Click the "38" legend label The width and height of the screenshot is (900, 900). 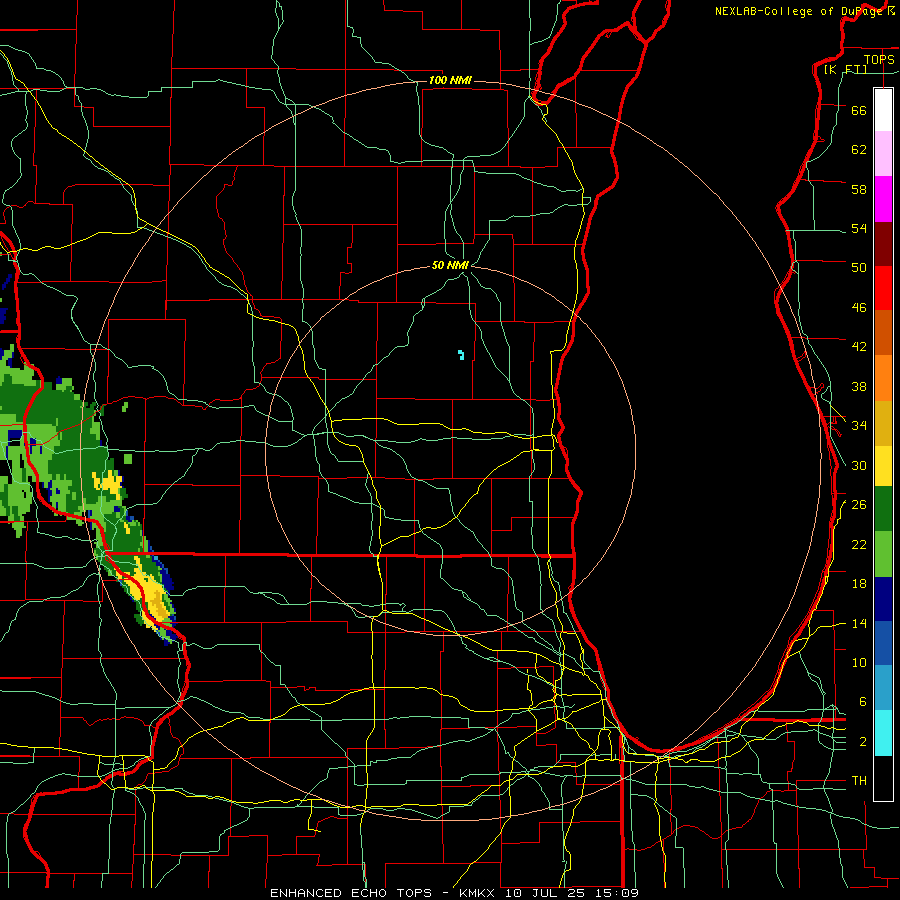(859, 386)
